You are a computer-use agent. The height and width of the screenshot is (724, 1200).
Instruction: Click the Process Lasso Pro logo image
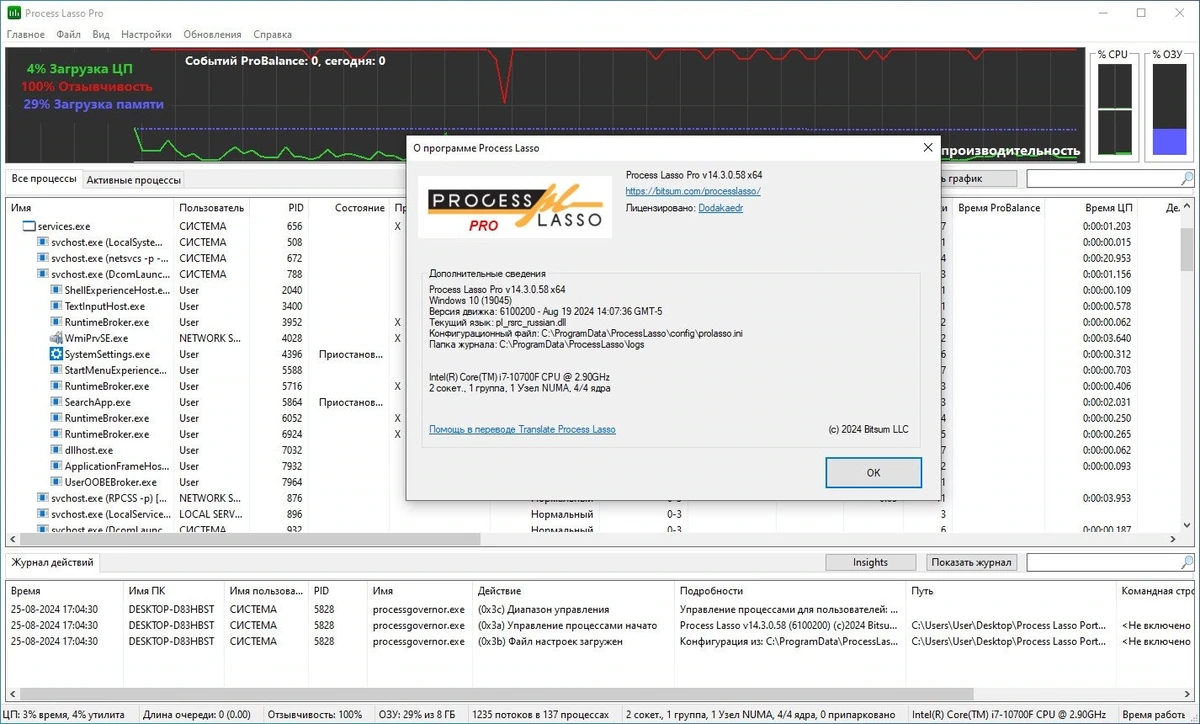[x=515, y=207]
